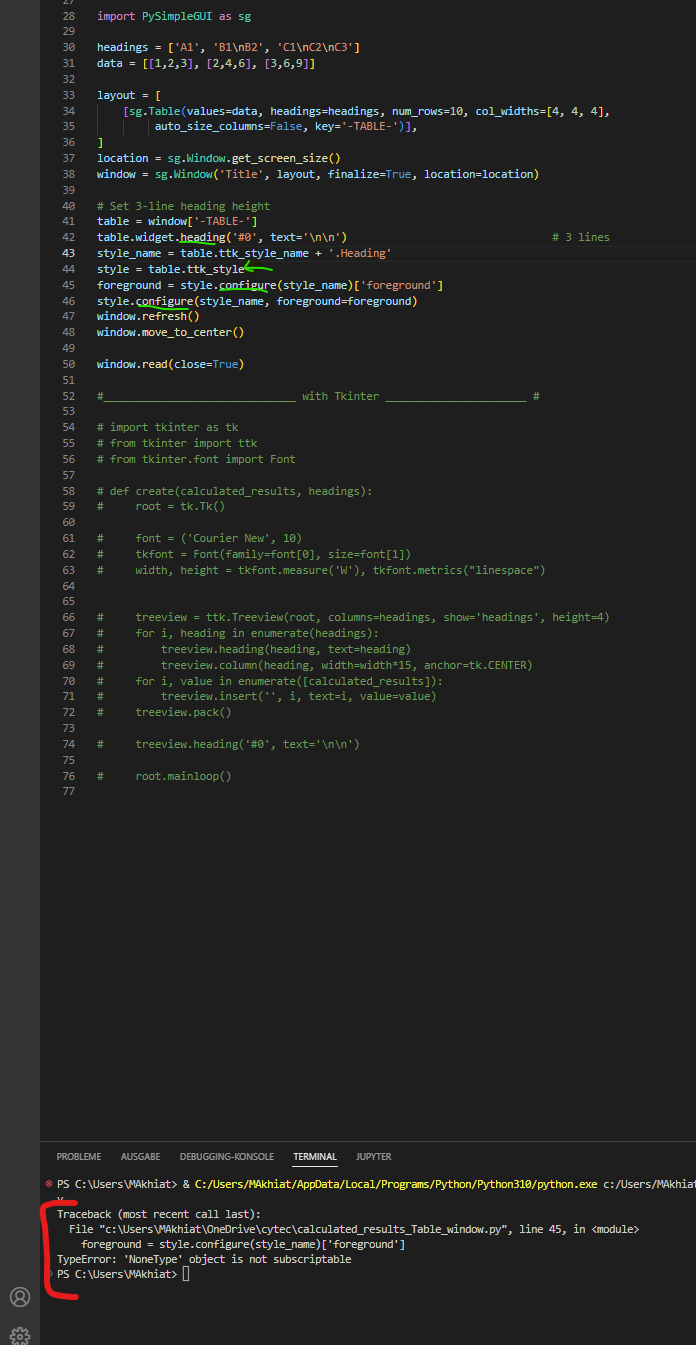Screen dimensions: 696x1345
Task: Open the AUSGABE panel
Action: (x=140, y=1156)
